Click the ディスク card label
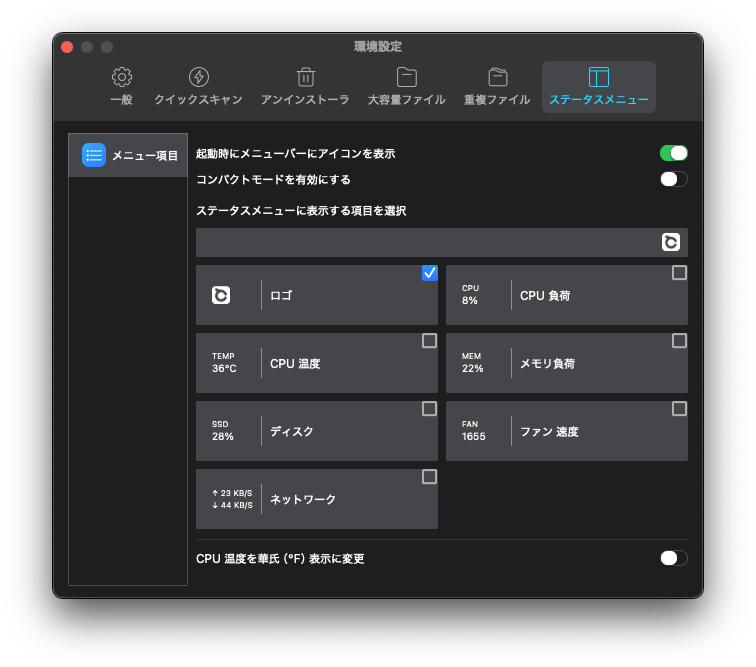Image resolution: width=756 pixels, height=667 pixels. click(291, 431)
